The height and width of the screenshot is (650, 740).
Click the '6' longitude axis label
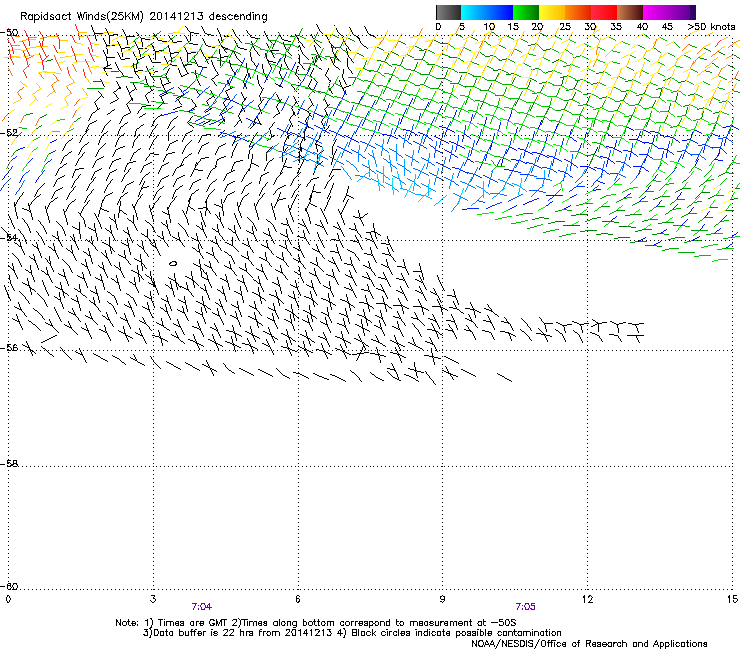[x=298, y=599]
